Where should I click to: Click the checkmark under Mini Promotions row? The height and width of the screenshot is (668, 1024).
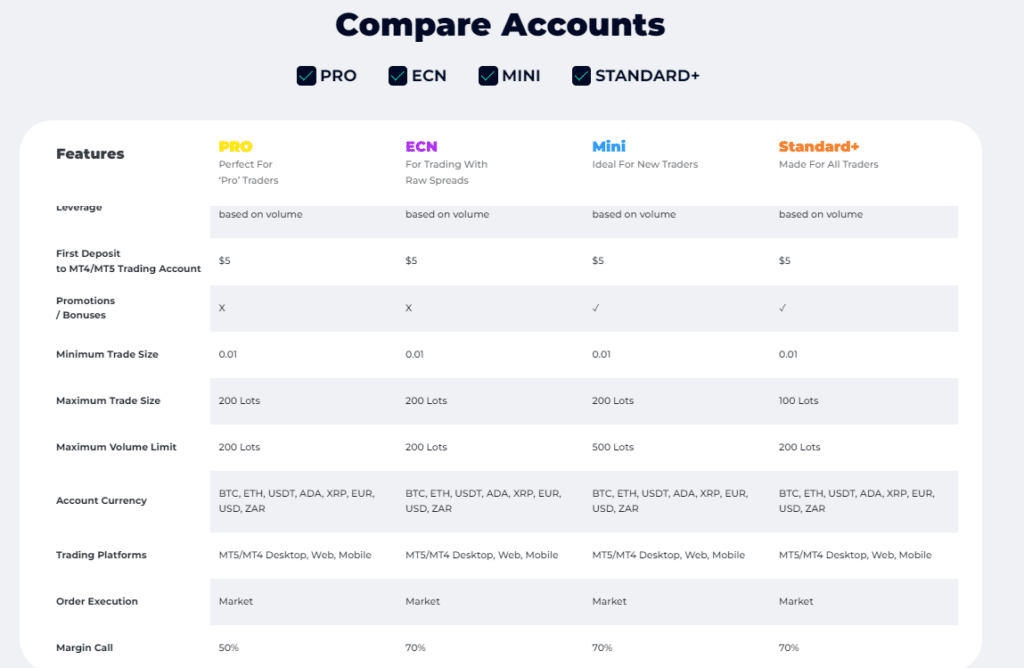click(594, 308)
